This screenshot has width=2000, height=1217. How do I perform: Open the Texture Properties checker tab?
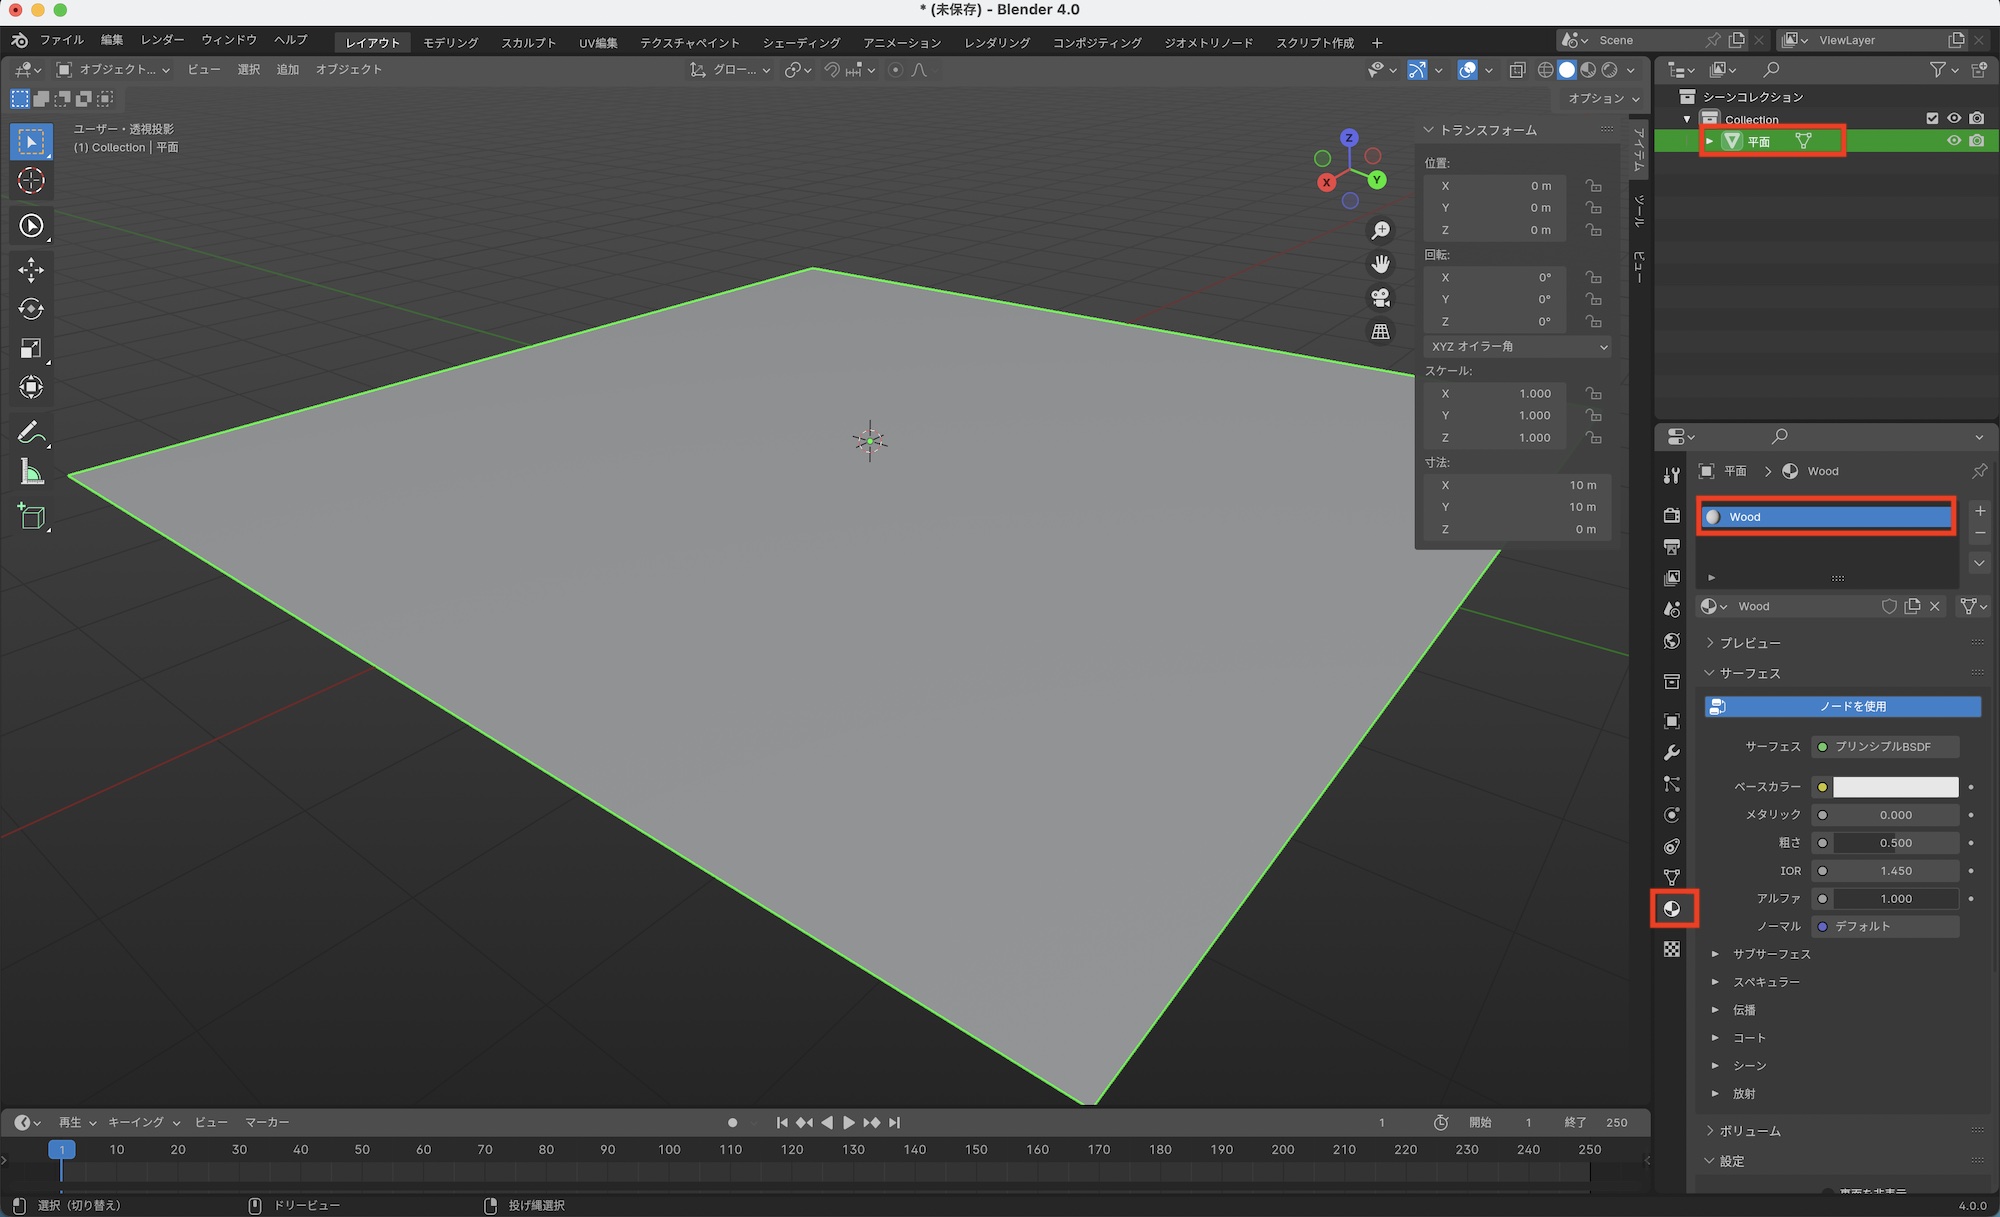(1671, 949)
